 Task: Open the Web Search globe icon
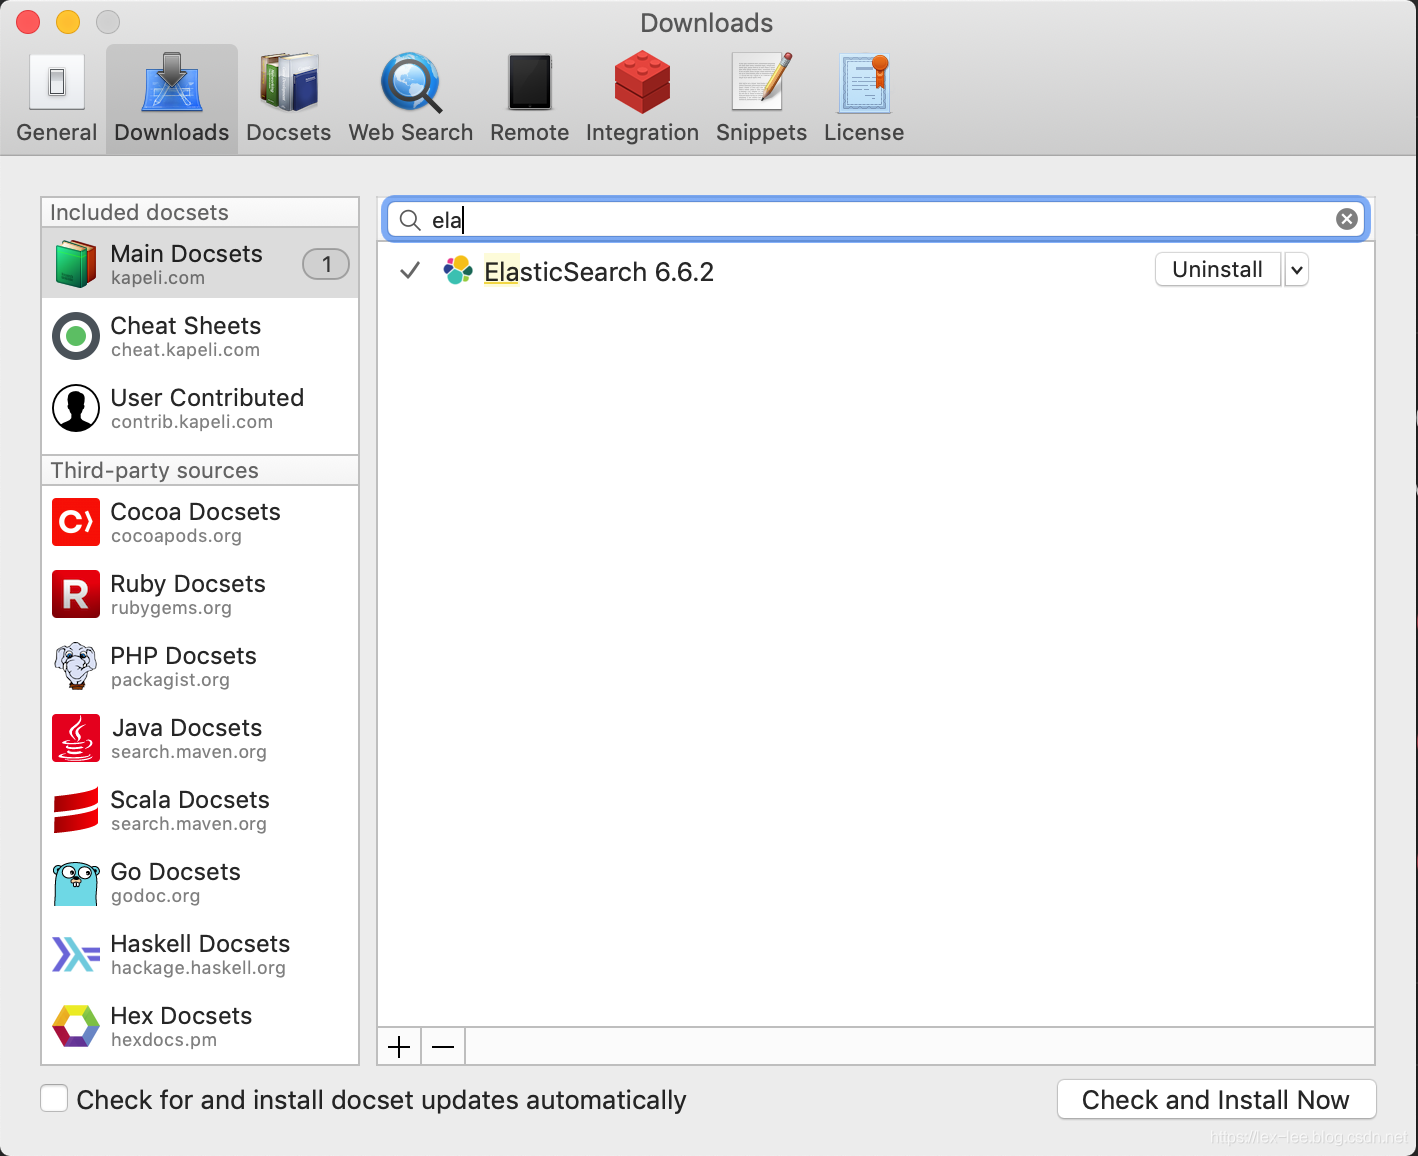(411, 82)
